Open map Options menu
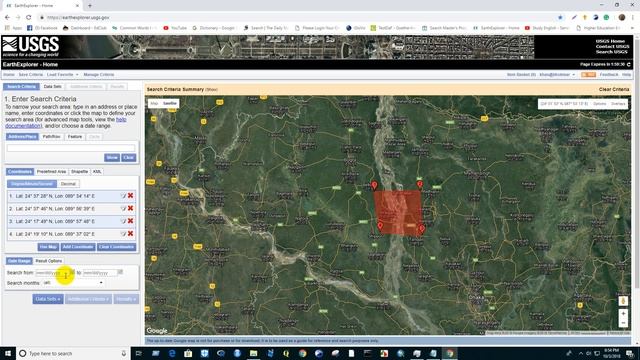640x360 pixels. click(600, 104)
